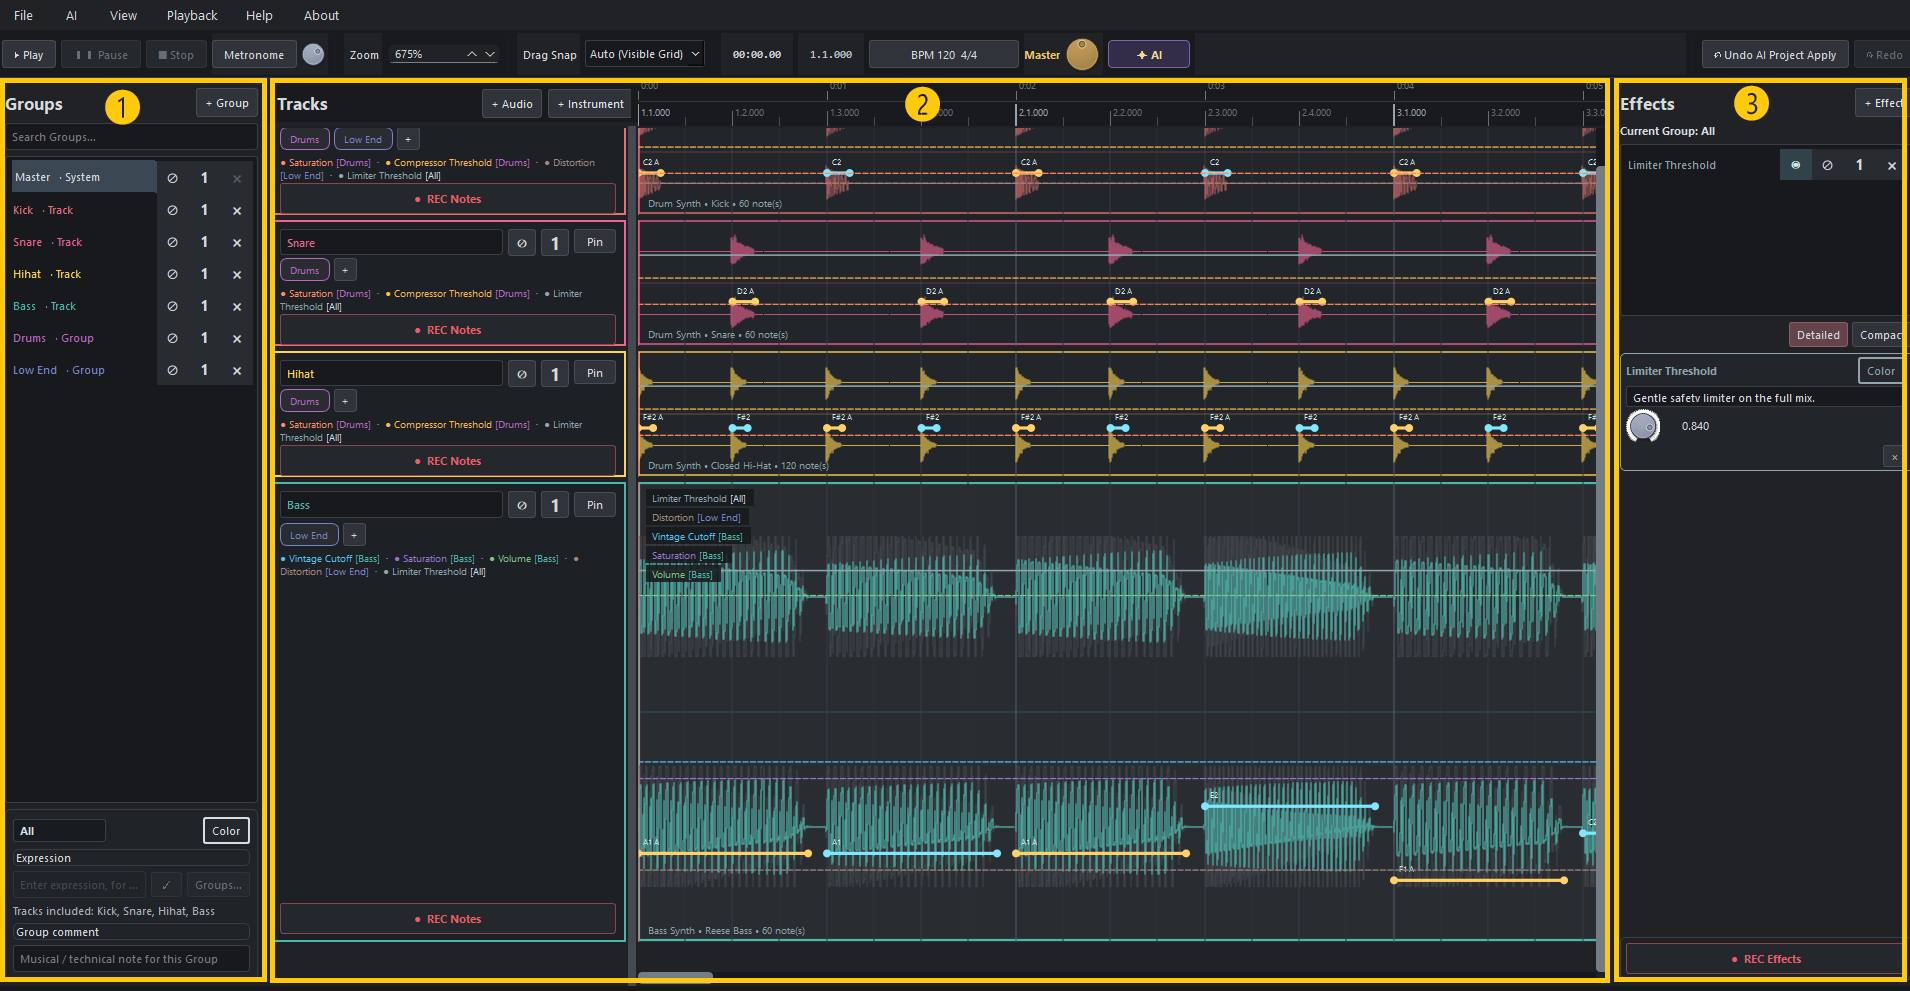Click the mute icon on the Hihat track
Image resolution: width=1910 pixels, height=991 pixels.
[x=521, y=374]
